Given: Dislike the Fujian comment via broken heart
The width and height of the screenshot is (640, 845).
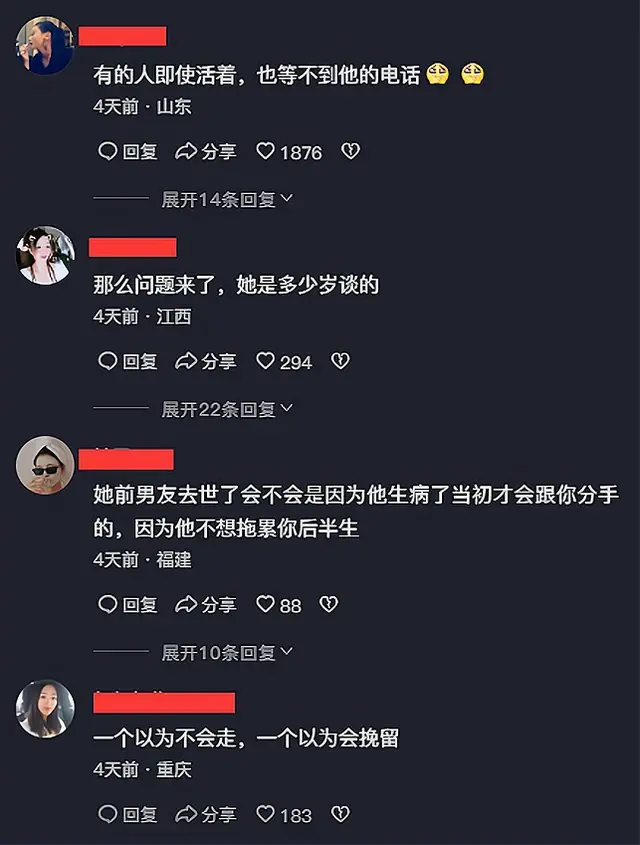Looking at the screenshot, I should pyautogui.click(x=329, y=604).
